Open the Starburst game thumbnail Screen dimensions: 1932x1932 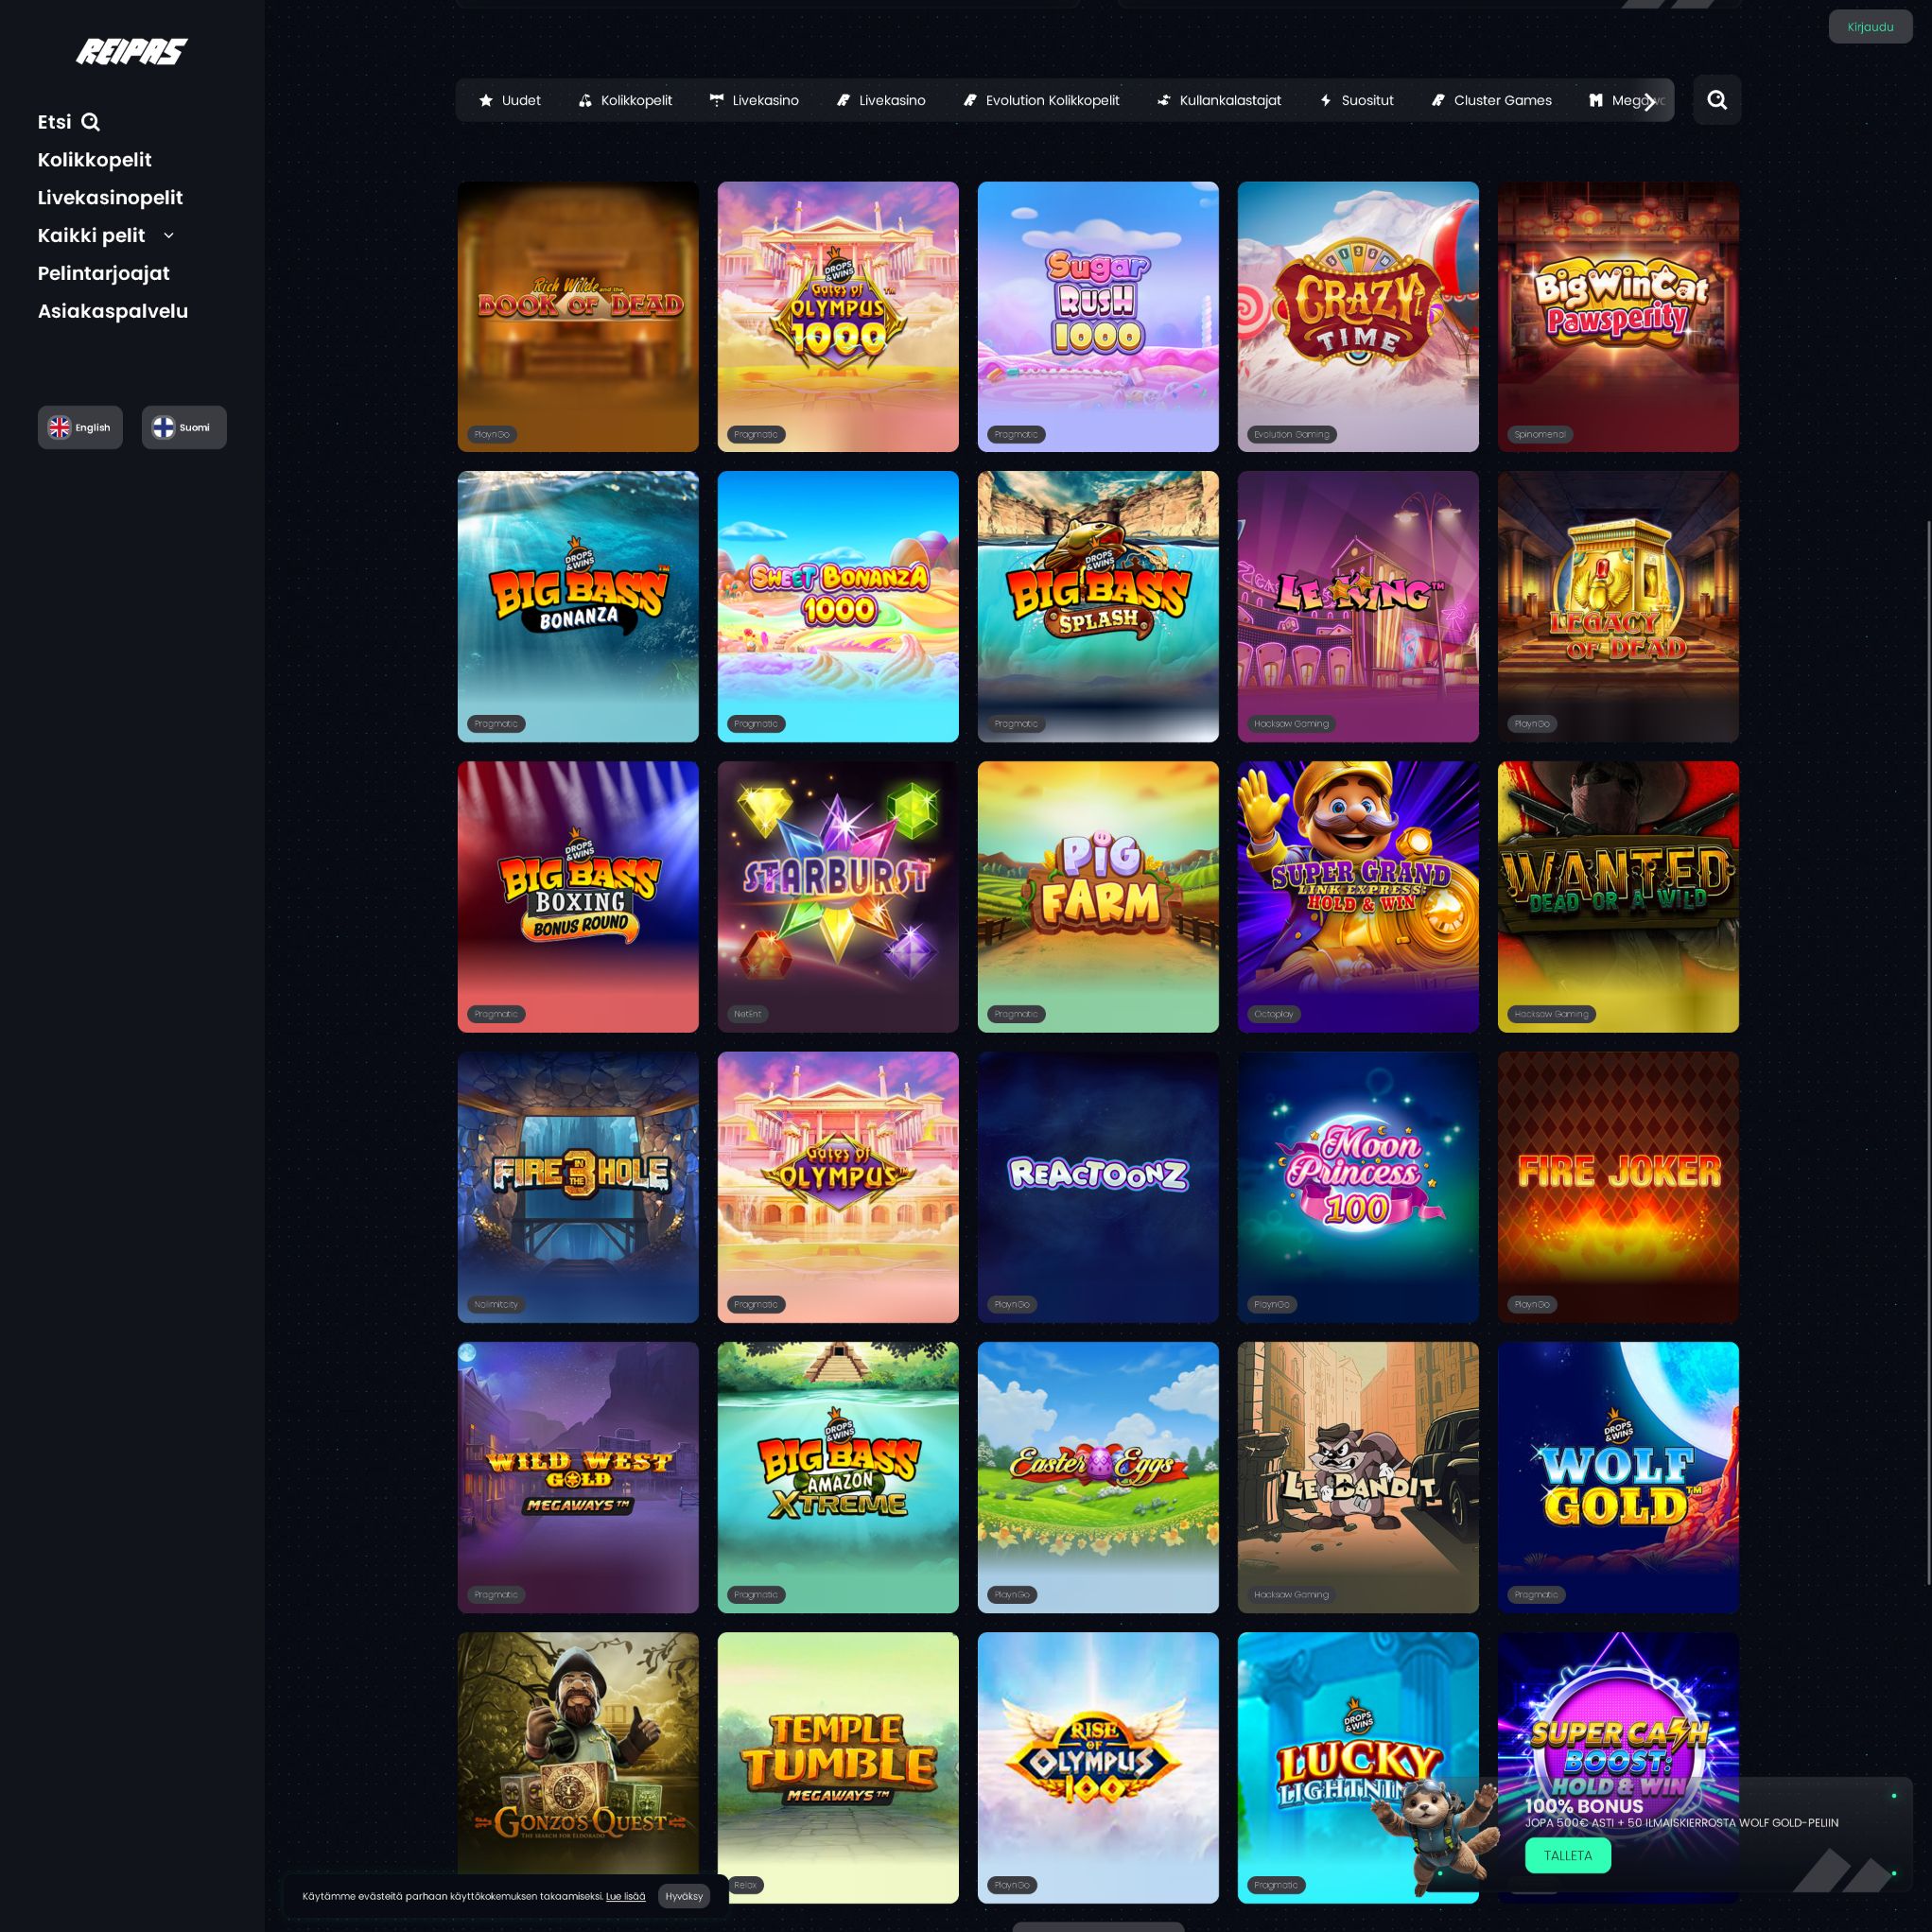pyautogui.click(x=837, y=896)
